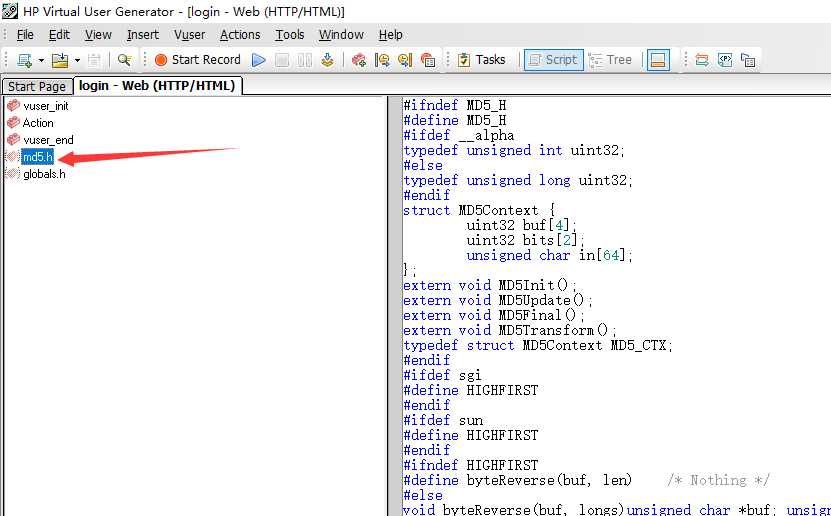Image resolution: width=831 pixels, height=516 pixels.
Task: Switch to Script view
Action: pyautogui.click(x=554, y=60)
